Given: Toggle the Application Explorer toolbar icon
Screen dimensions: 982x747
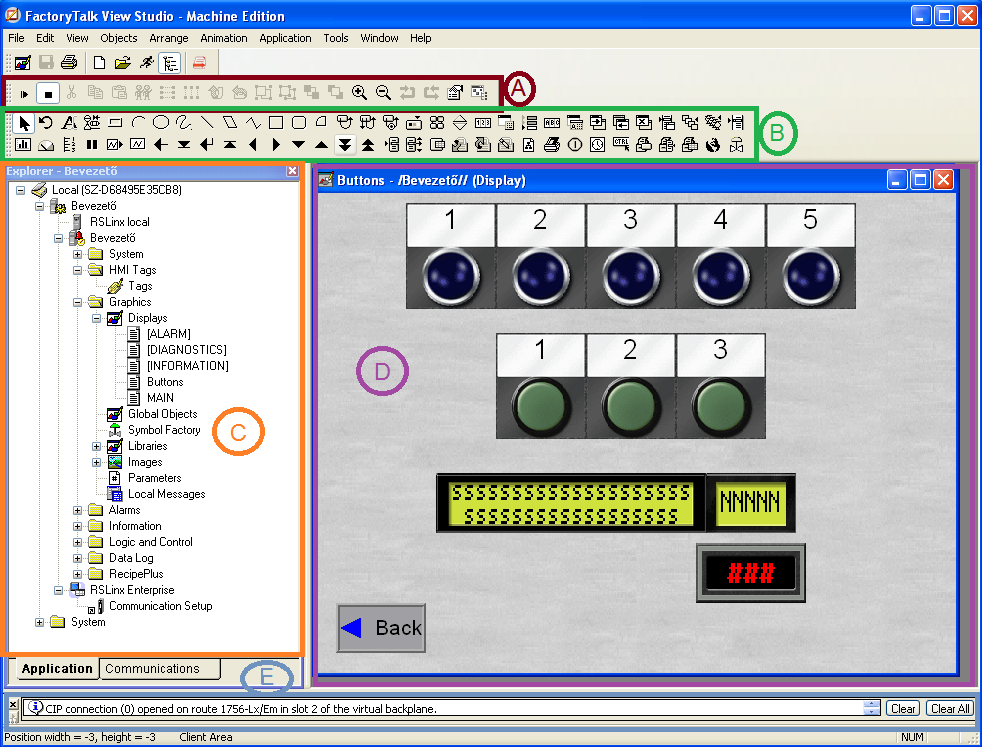Looking at the screenshot, I should click(170, 63).
